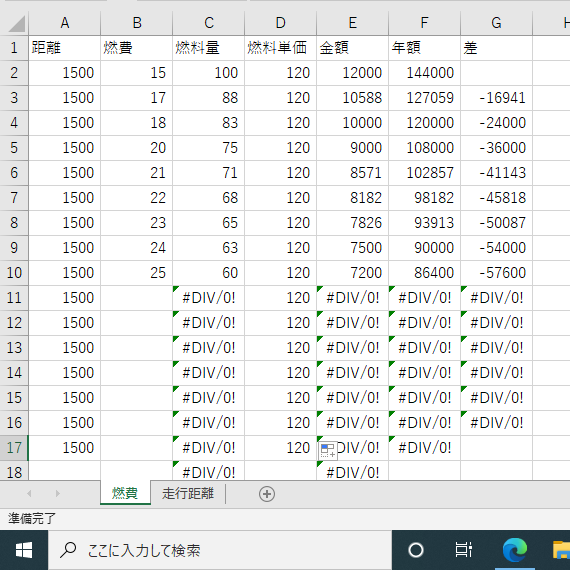
Task: Select cell containing -41143
Action: (496, 173)
